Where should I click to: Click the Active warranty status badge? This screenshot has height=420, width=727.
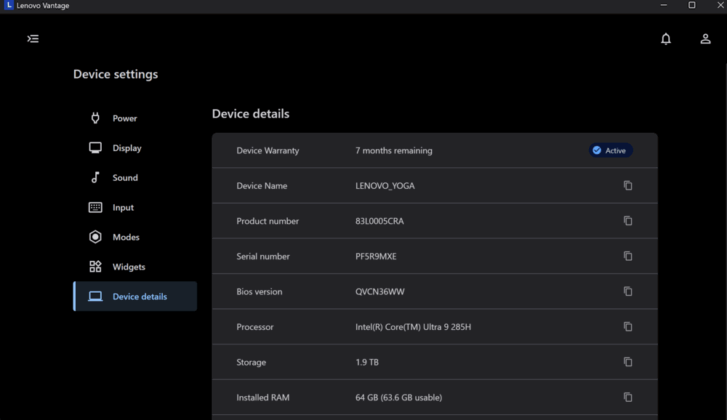click(611, 150)
